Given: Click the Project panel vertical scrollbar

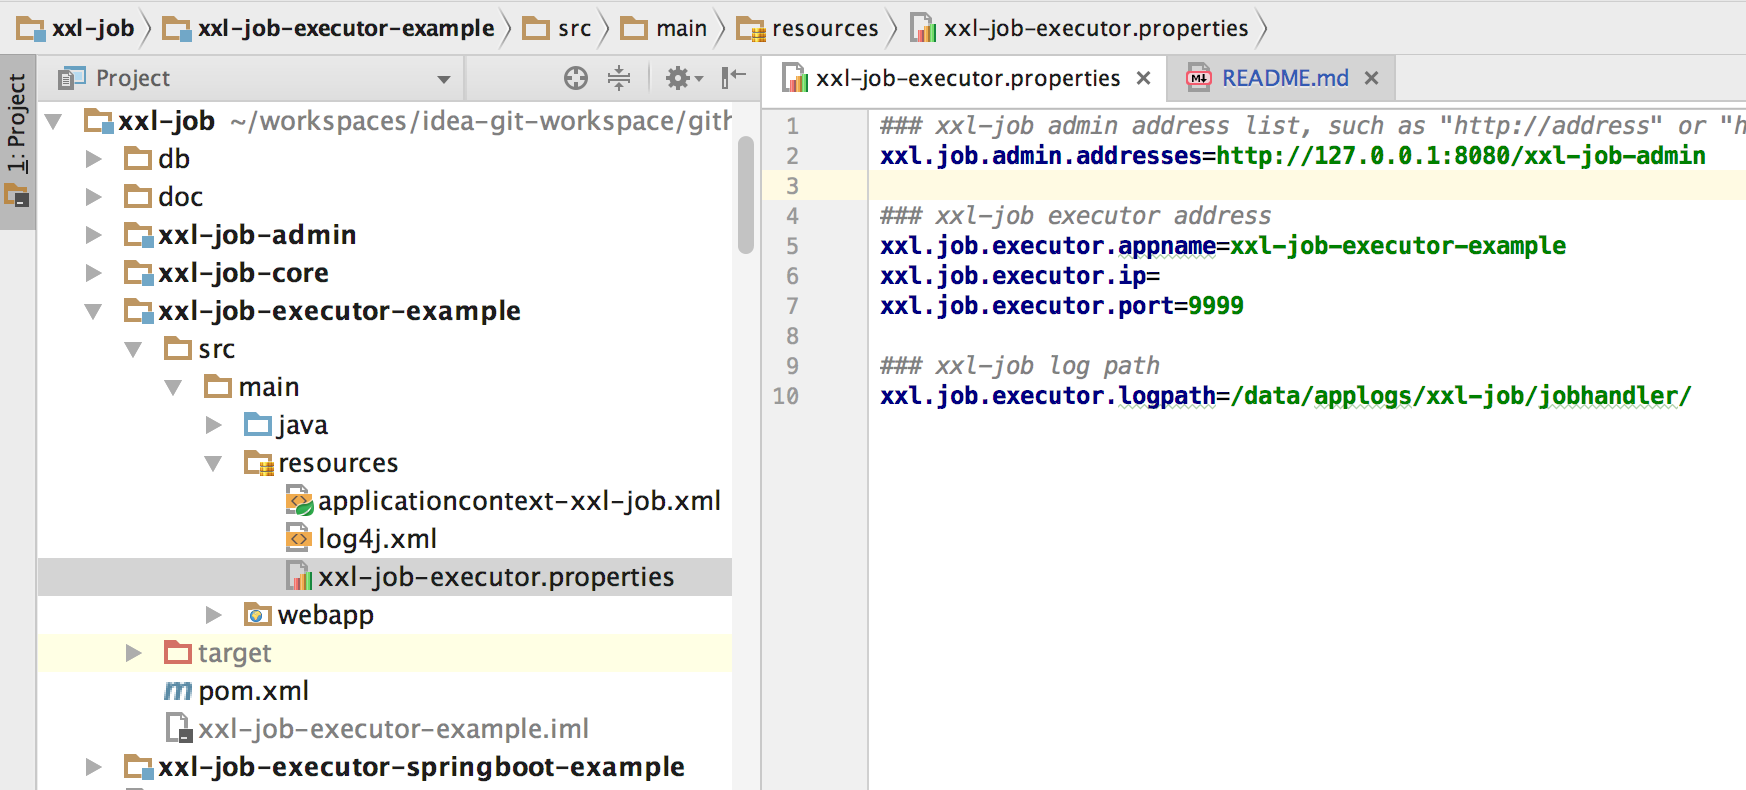Looking at the screenshot, I should coord(745,195).
